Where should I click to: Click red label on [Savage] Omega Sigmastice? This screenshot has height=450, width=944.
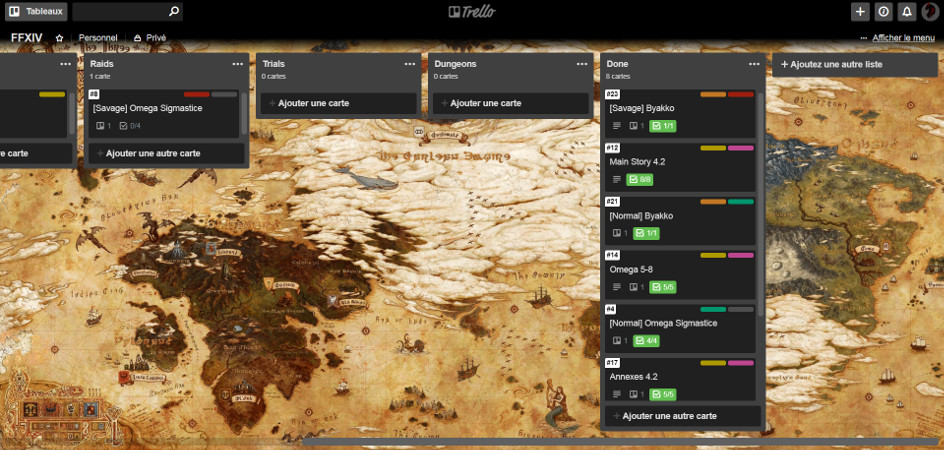[197, 95]
